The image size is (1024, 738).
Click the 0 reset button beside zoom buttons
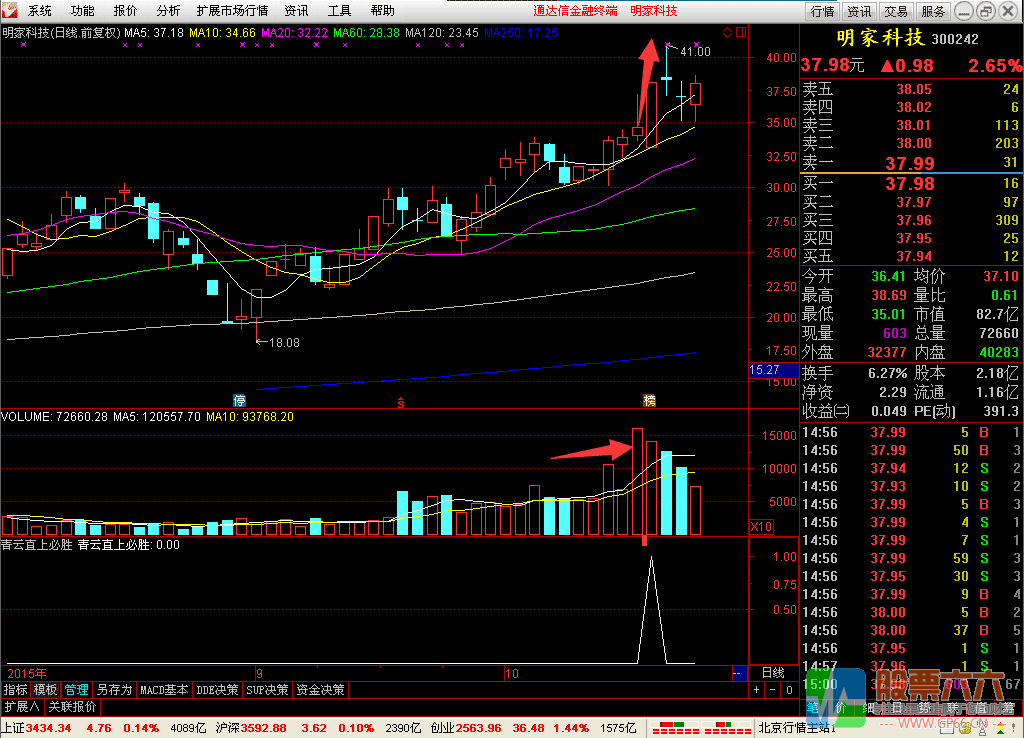(789, 690)
